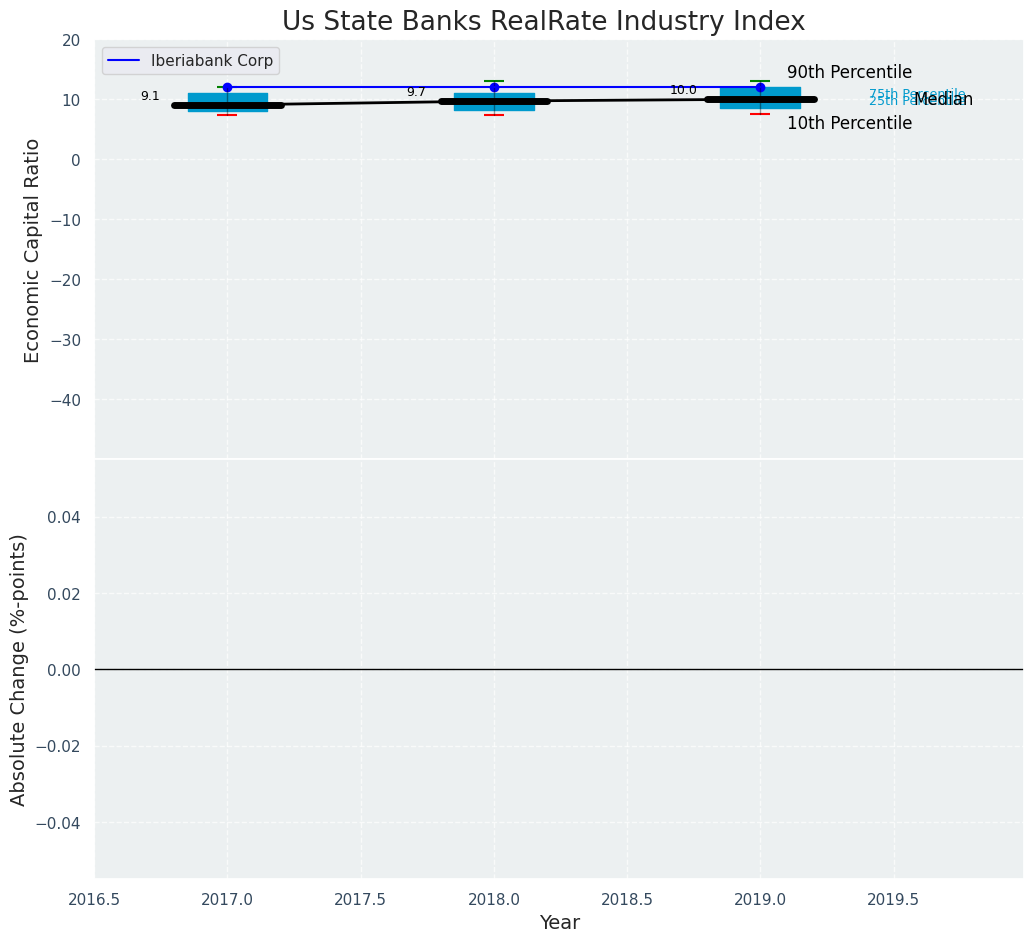Click the Economic Capital Ratio axis label

[x=33, y=250]
